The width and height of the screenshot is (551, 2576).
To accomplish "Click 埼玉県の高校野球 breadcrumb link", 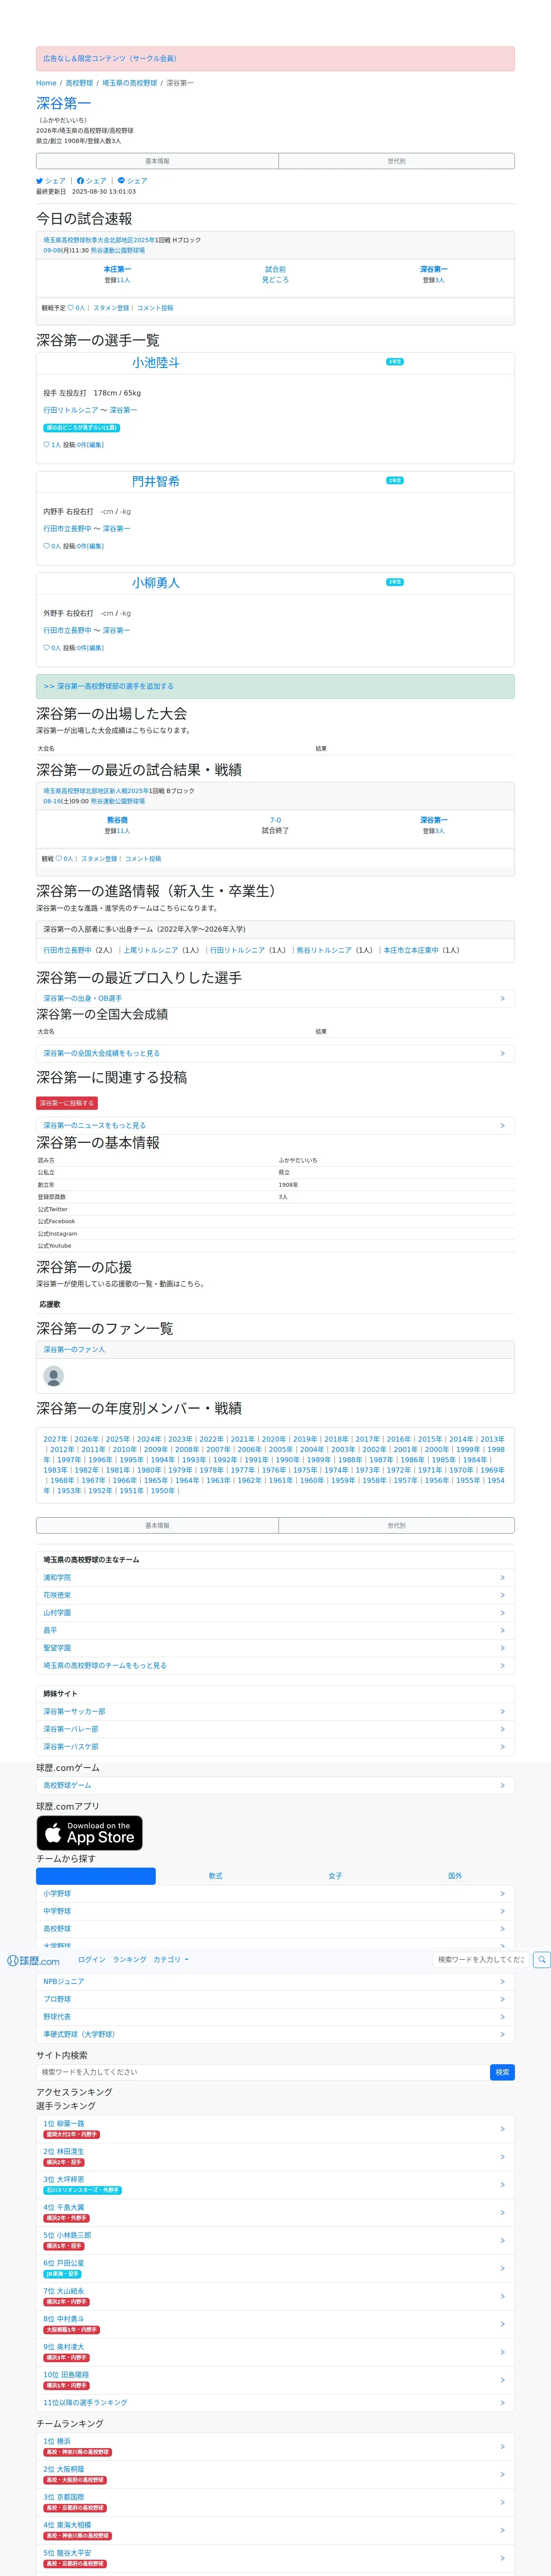I will (x=129, y=83).
